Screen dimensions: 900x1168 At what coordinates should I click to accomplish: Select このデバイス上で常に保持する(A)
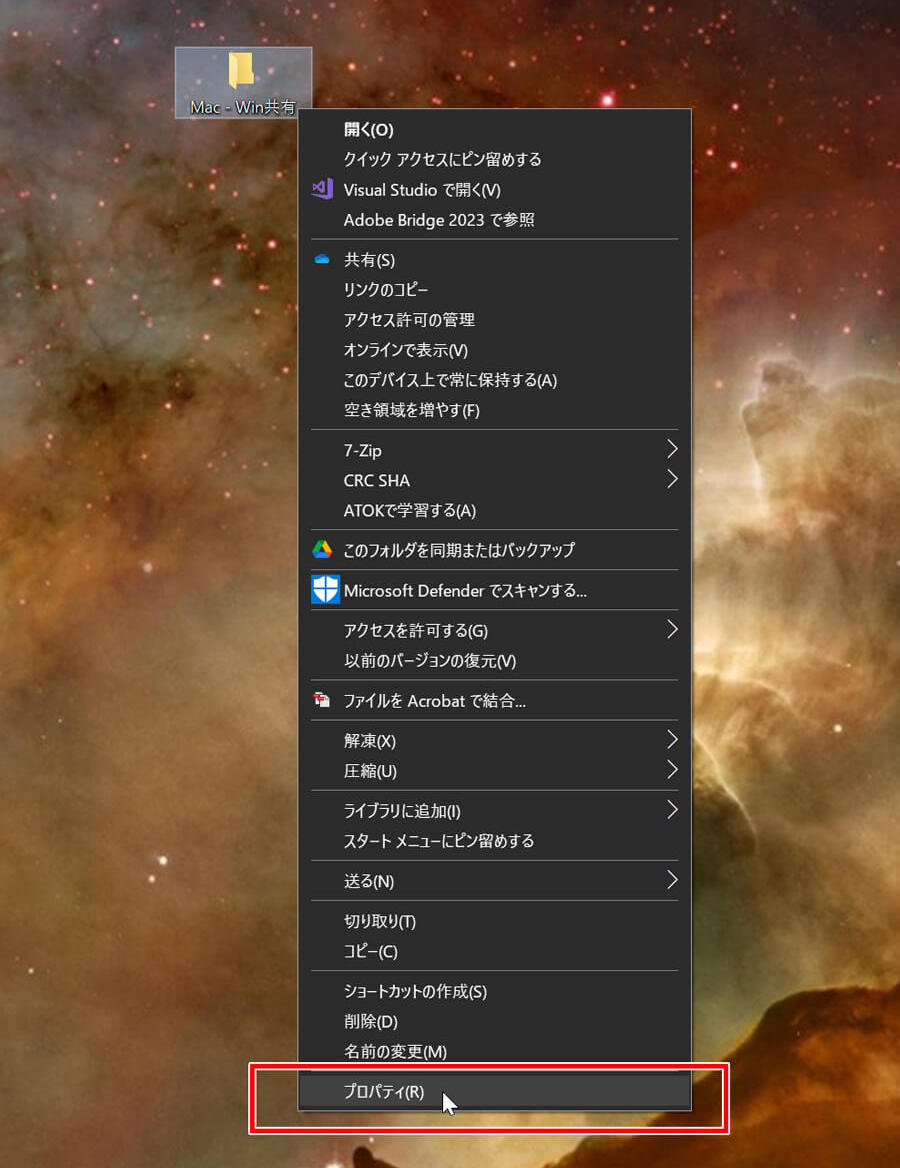pyautogui.click(x=495, y=380)
